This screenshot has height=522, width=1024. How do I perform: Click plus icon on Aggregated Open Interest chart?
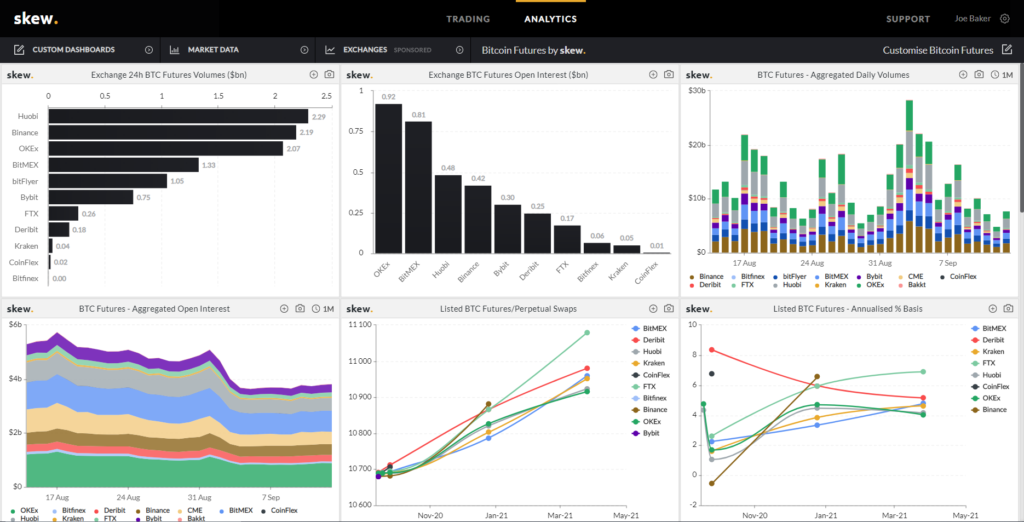pos(284,308)
